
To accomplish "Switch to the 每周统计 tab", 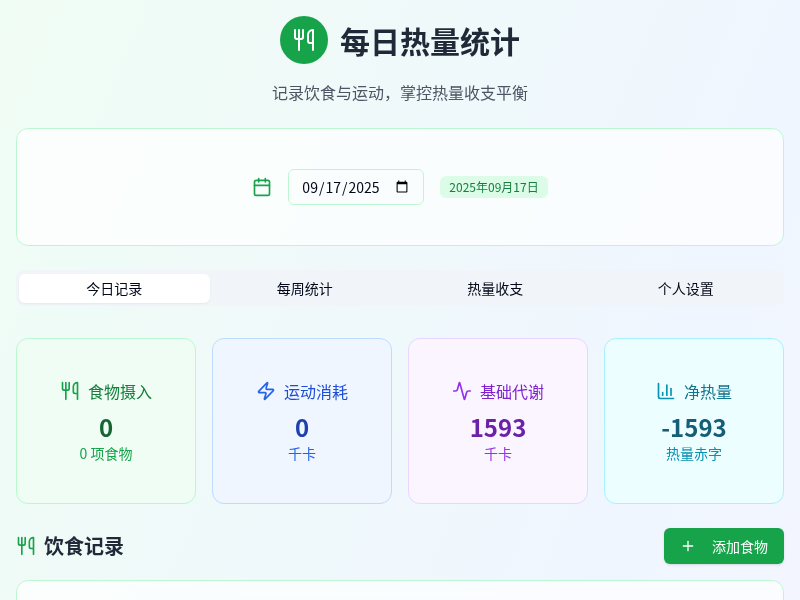I will pyautogui.click(x=305, y=289).
